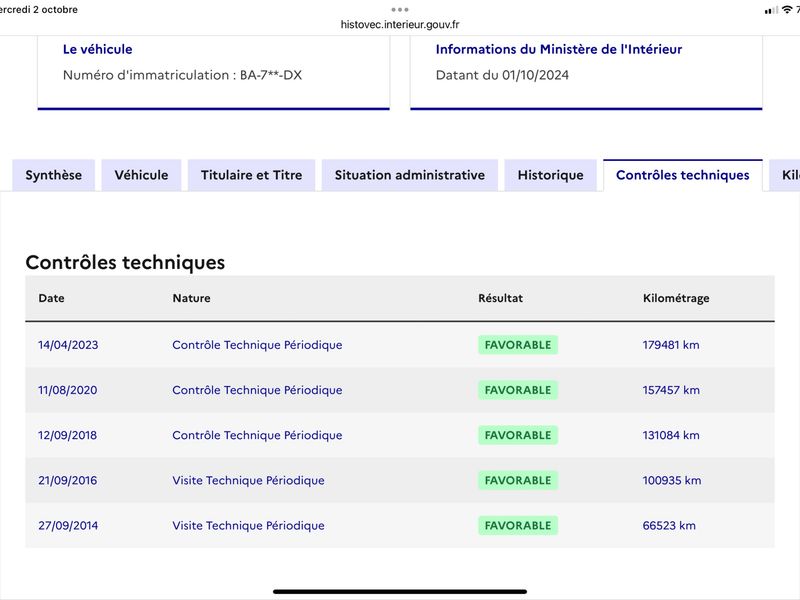Viewport: 800px width, 600px height.
Task: Select the date 11/08/2020
Action: point(67,390)
